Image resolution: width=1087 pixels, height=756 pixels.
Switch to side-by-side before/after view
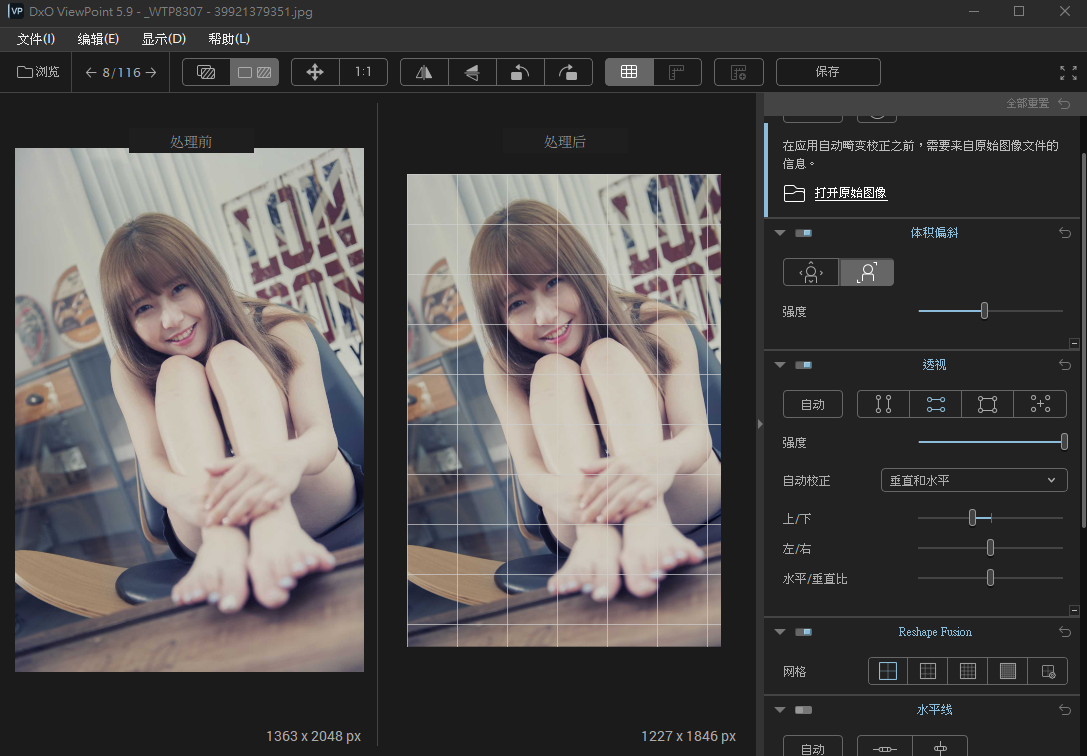[x=254, y=72]
